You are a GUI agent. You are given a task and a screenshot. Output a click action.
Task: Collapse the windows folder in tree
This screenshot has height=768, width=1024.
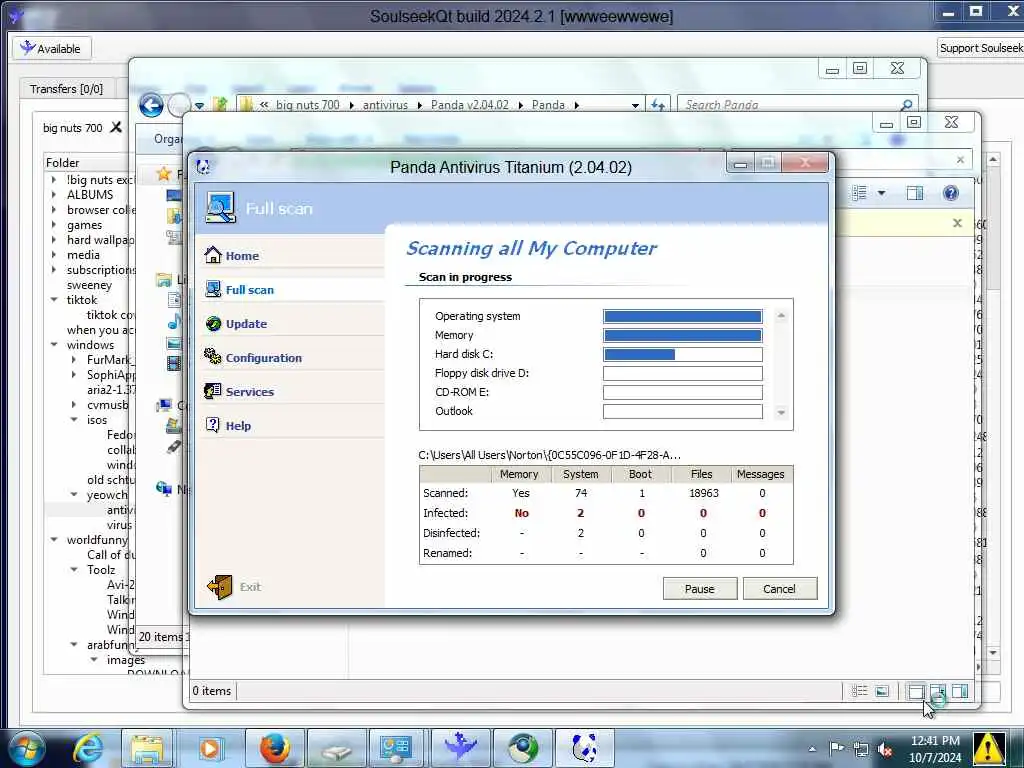(54, 345)
